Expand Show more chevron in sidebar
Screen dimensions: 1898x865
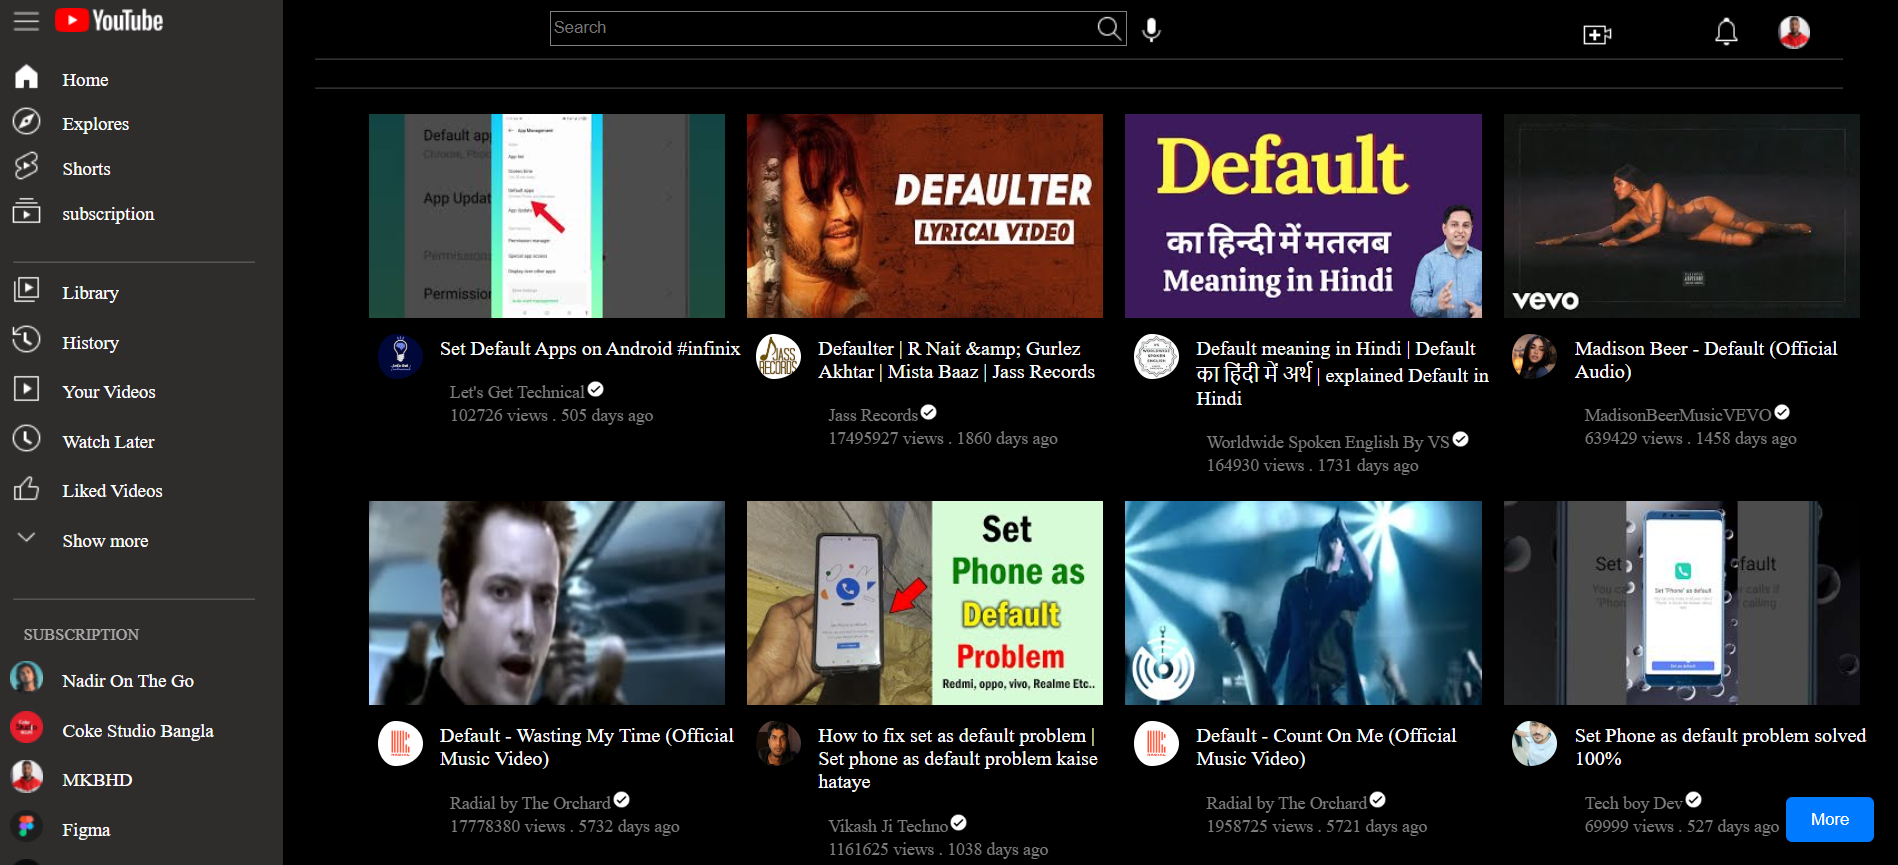tap(27, 538)
